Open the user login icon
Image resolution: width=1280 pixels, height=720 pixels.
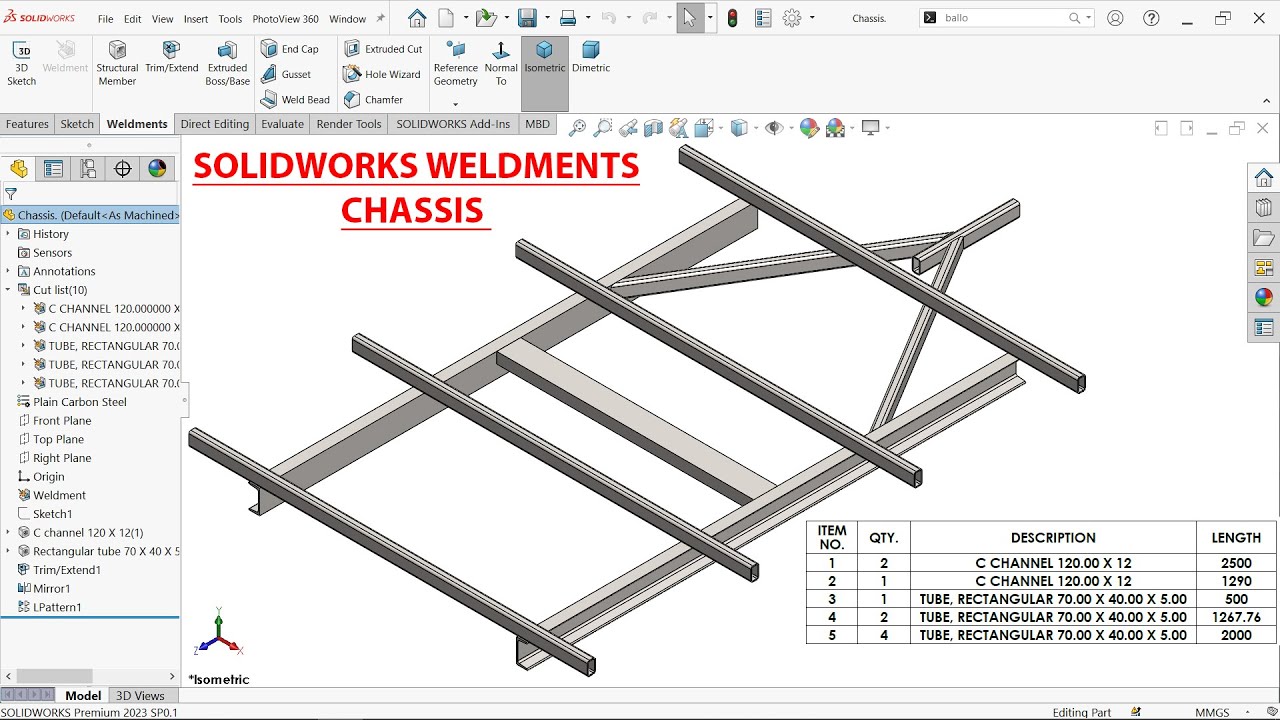[x=1115, y=18]
